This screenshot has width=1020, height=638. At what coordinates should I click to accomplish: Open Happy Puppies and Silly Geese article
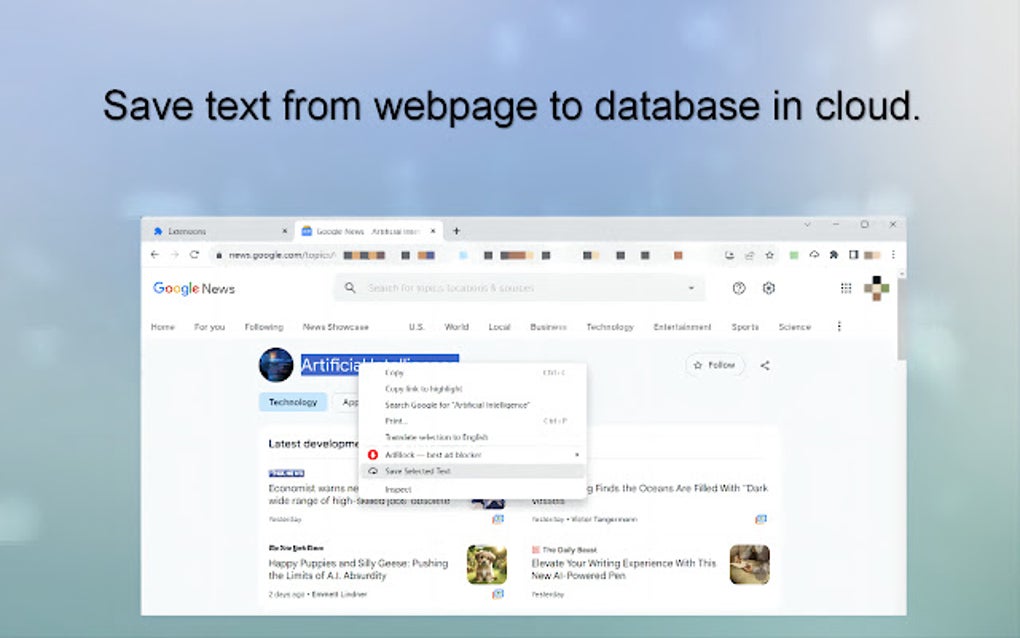[x=358, y=570]
